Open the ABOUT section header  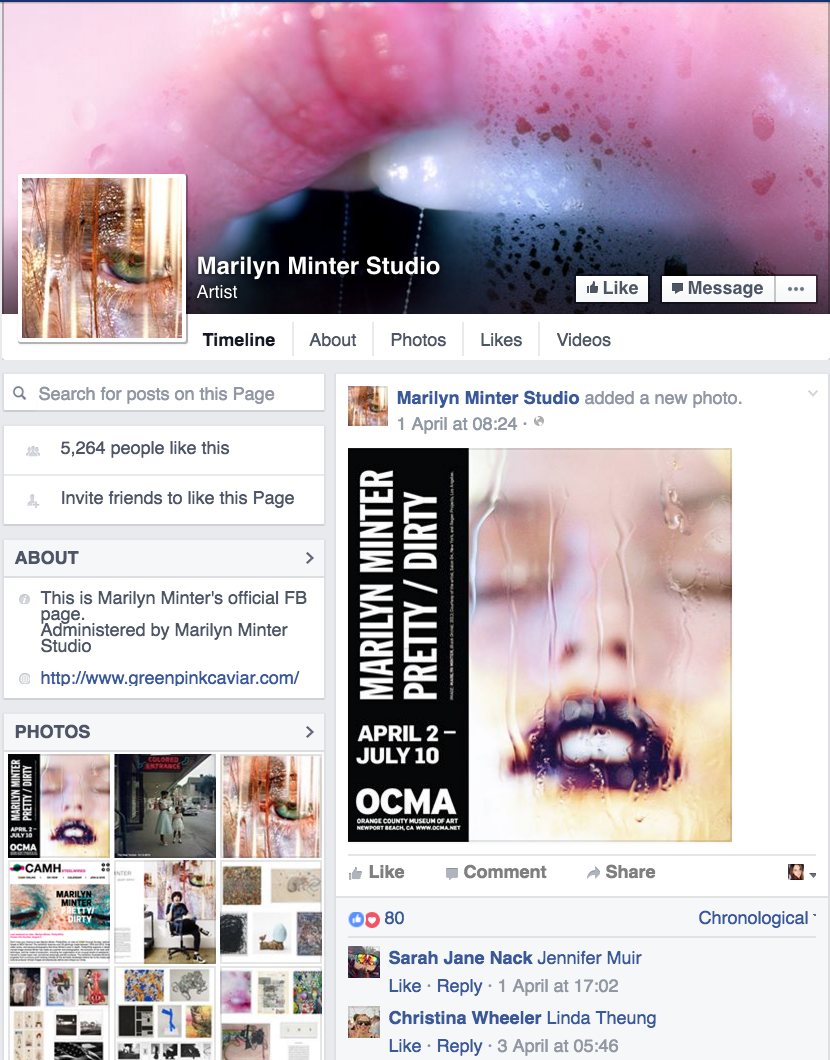164,558
